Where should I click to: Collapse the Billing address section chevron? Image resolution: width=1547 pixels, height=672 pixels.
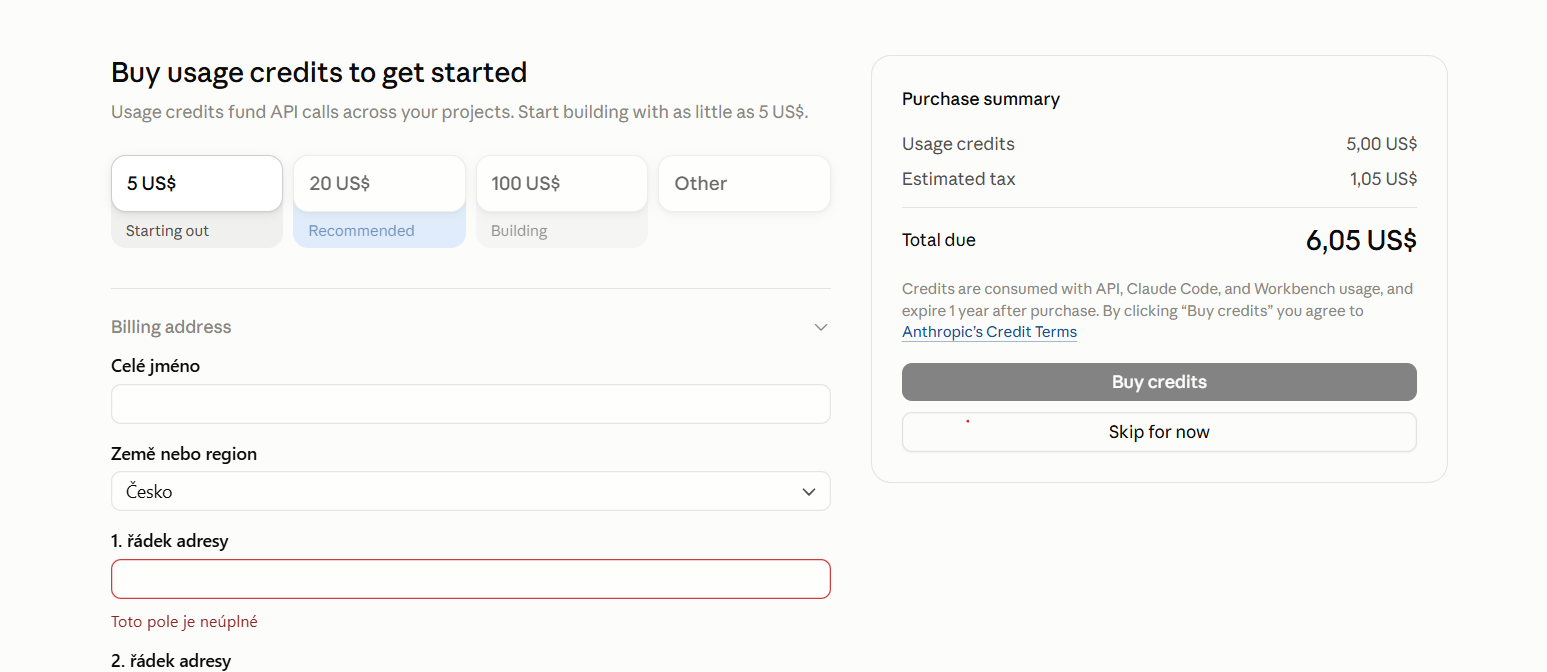click(x=821, y=327)
